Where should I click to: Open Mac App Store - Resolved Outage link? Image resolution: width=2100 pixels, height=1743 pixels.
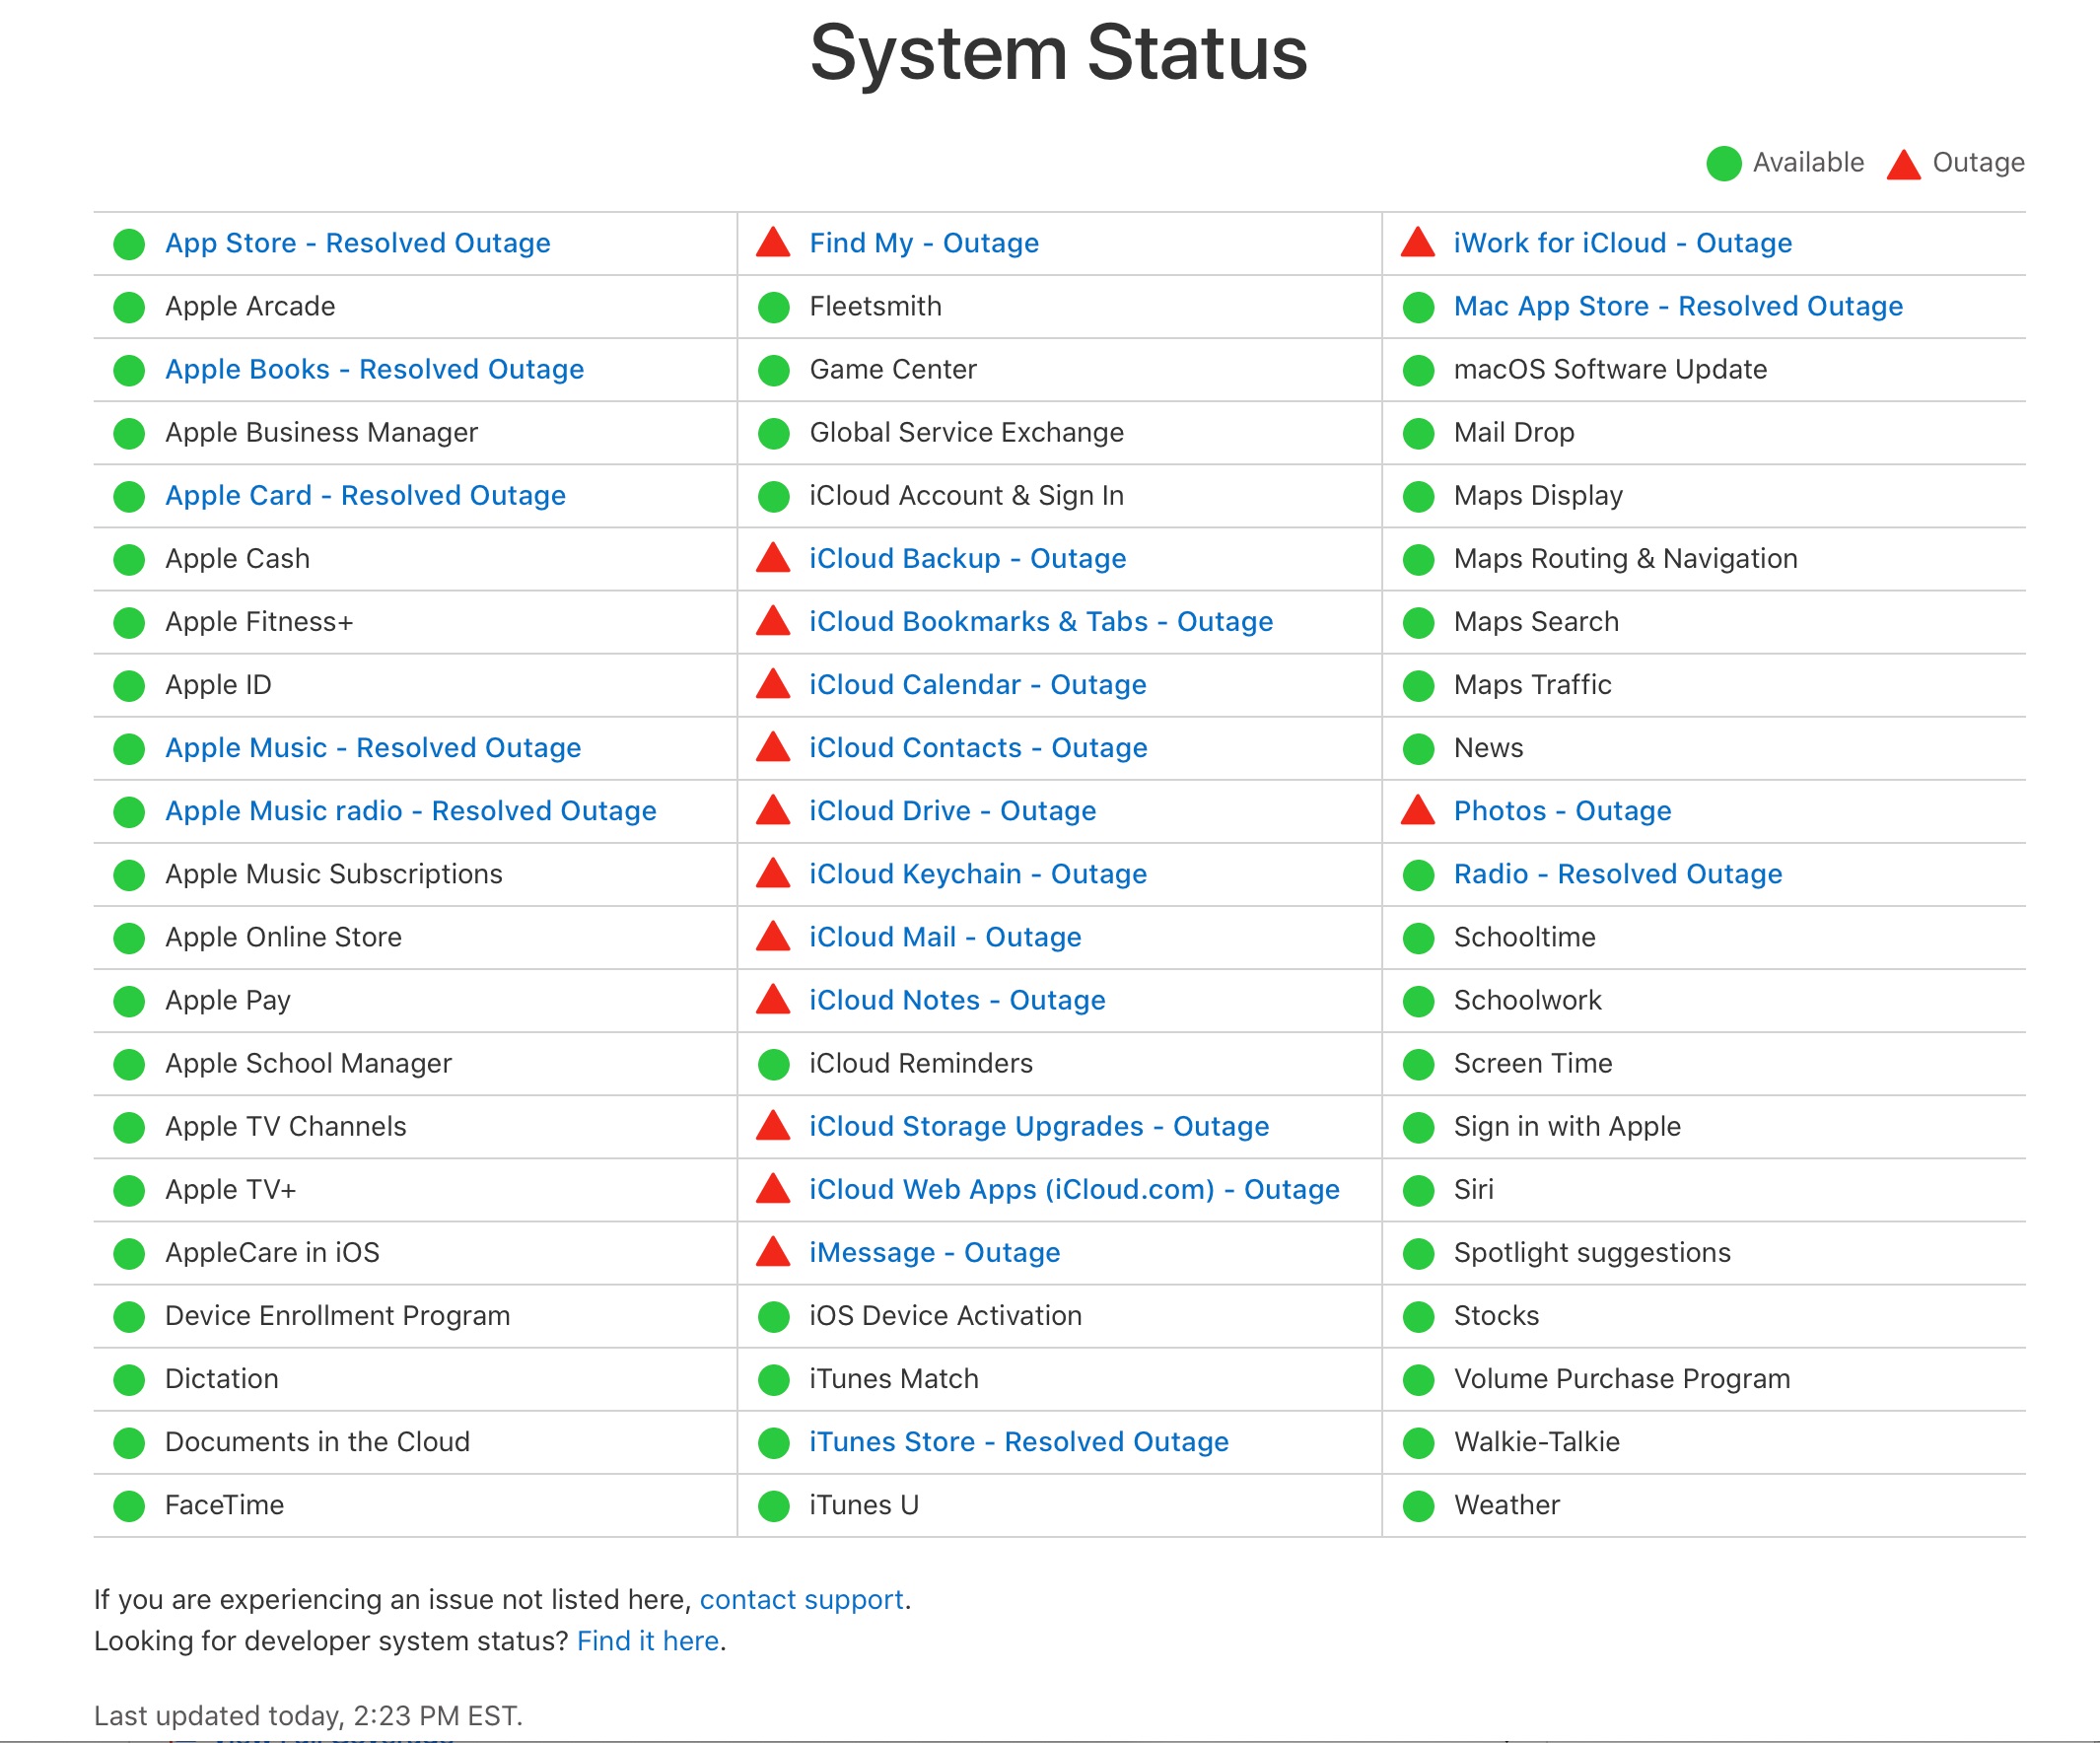coord(1678,306)
